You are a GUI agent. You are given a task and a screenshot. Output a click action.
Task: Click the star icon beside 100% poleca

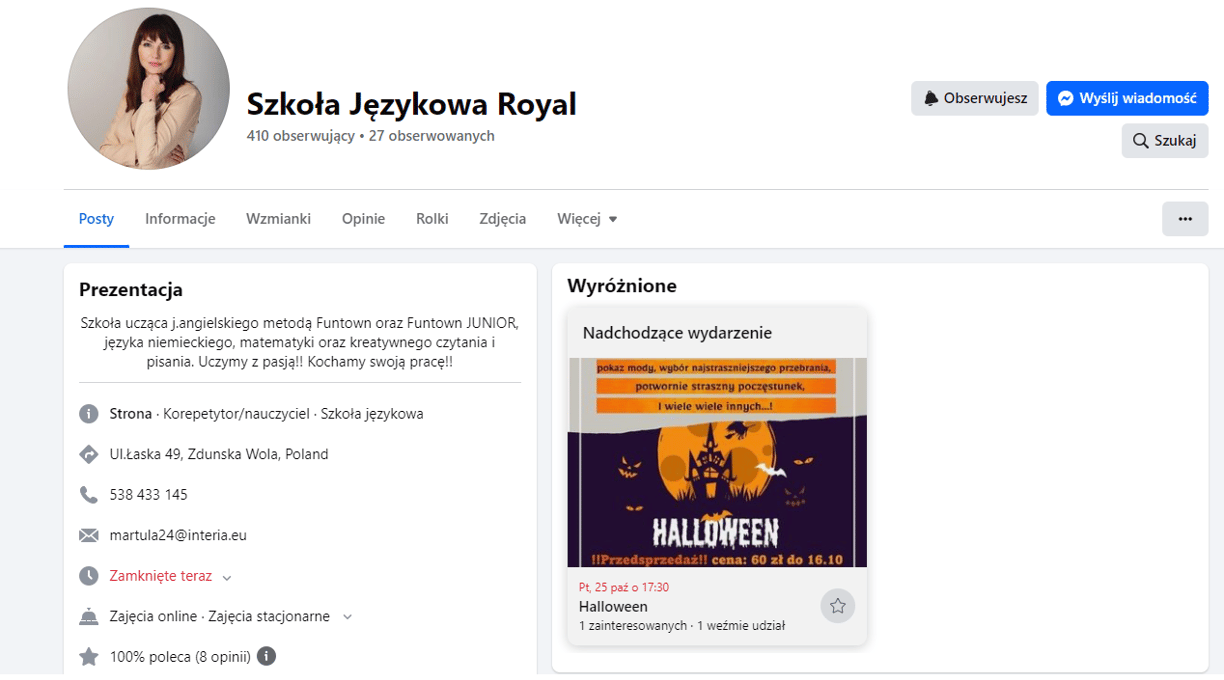[x=89, y=657]
